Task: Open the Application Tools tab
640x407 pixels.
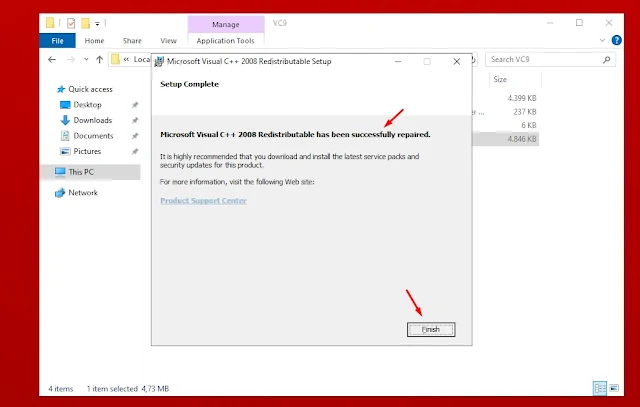Action: [225, 41]
